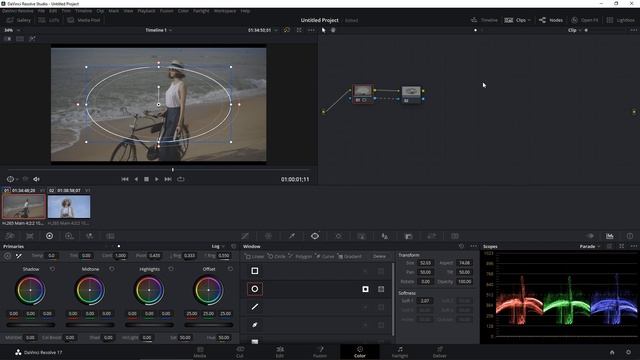Reset the Midtone color wheel
The height and width of the screenshot is (360, 640).
tap(111, 269)
